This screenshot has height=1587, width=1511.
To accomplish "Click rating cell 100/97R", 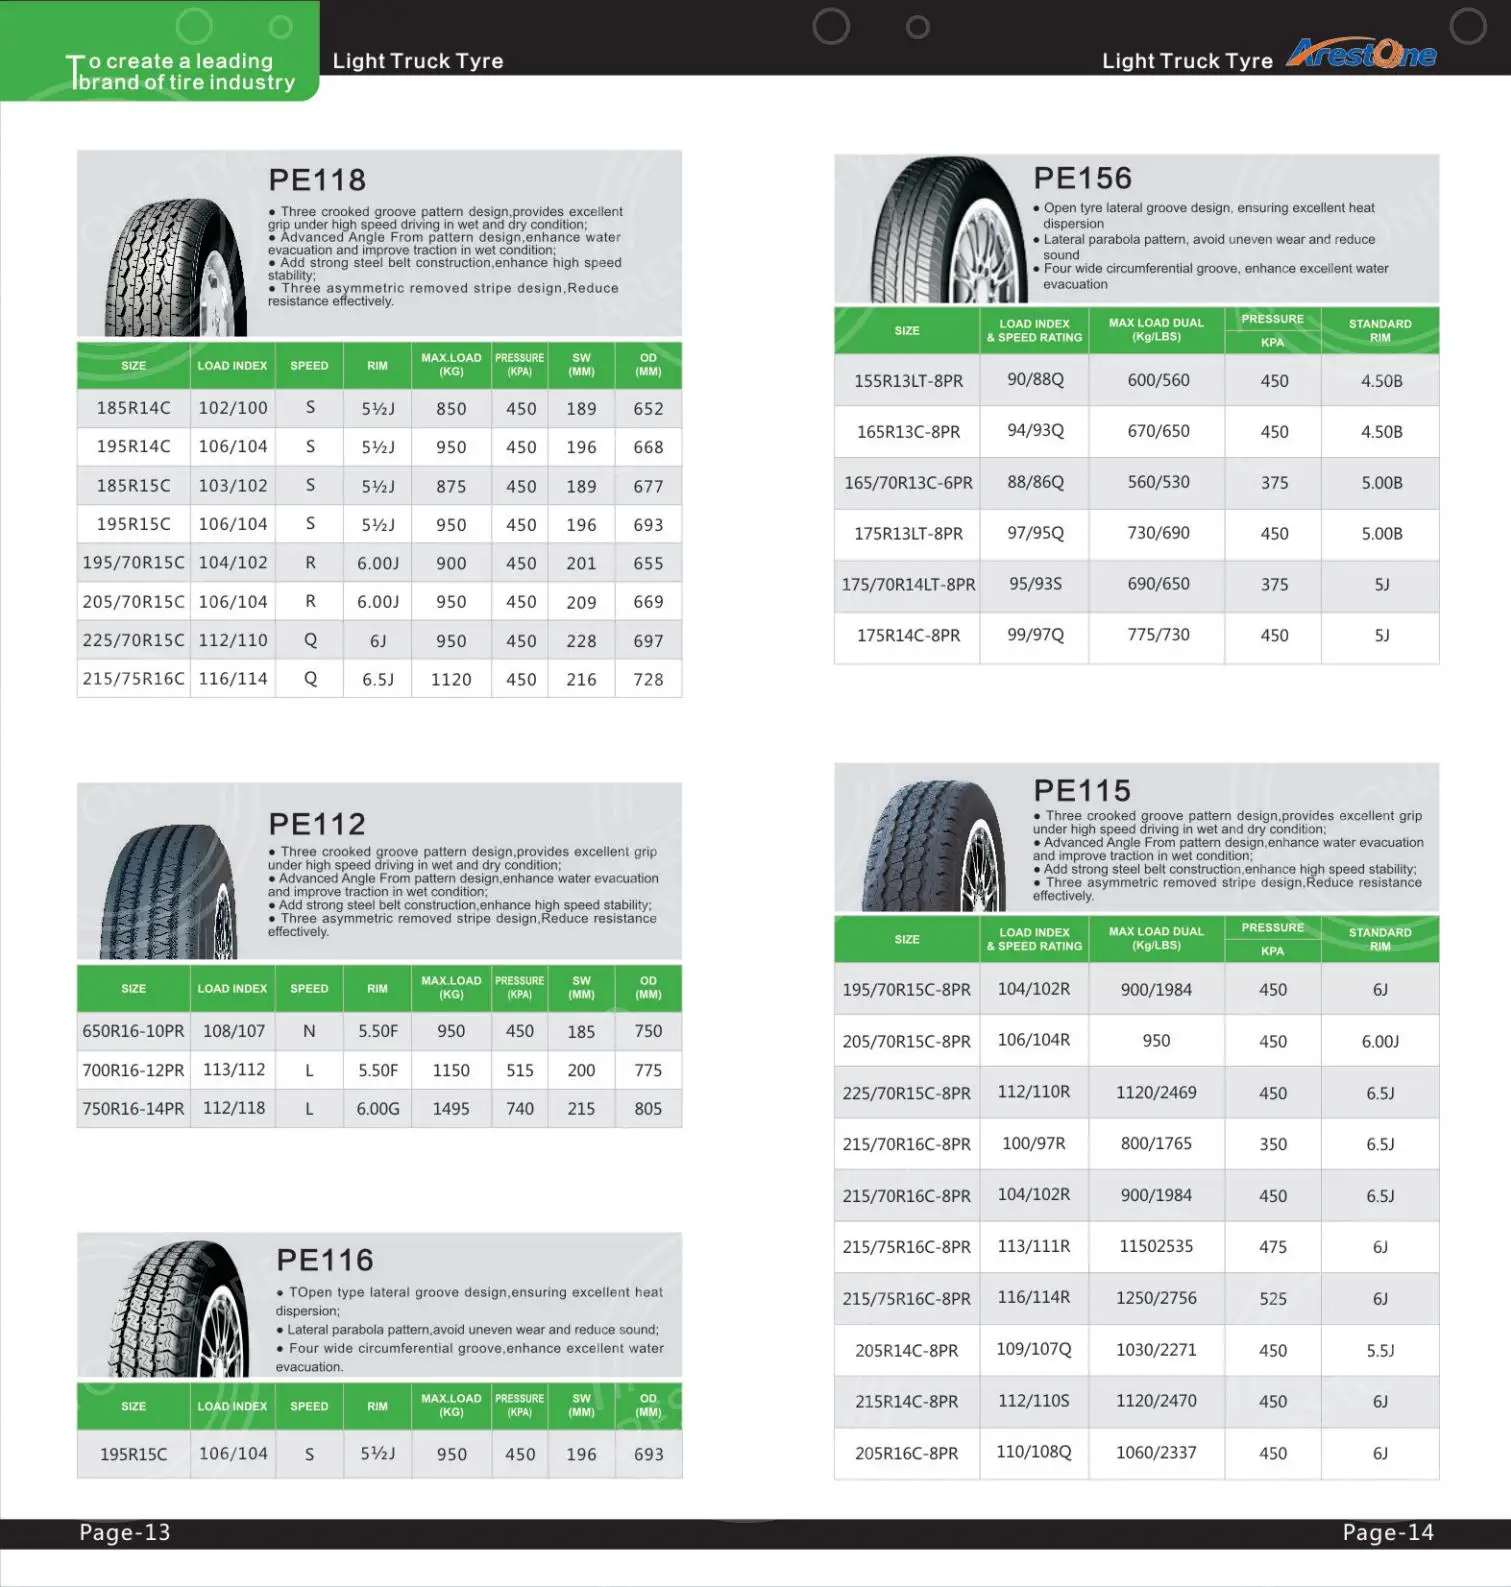I will tap(1034, 1143).
